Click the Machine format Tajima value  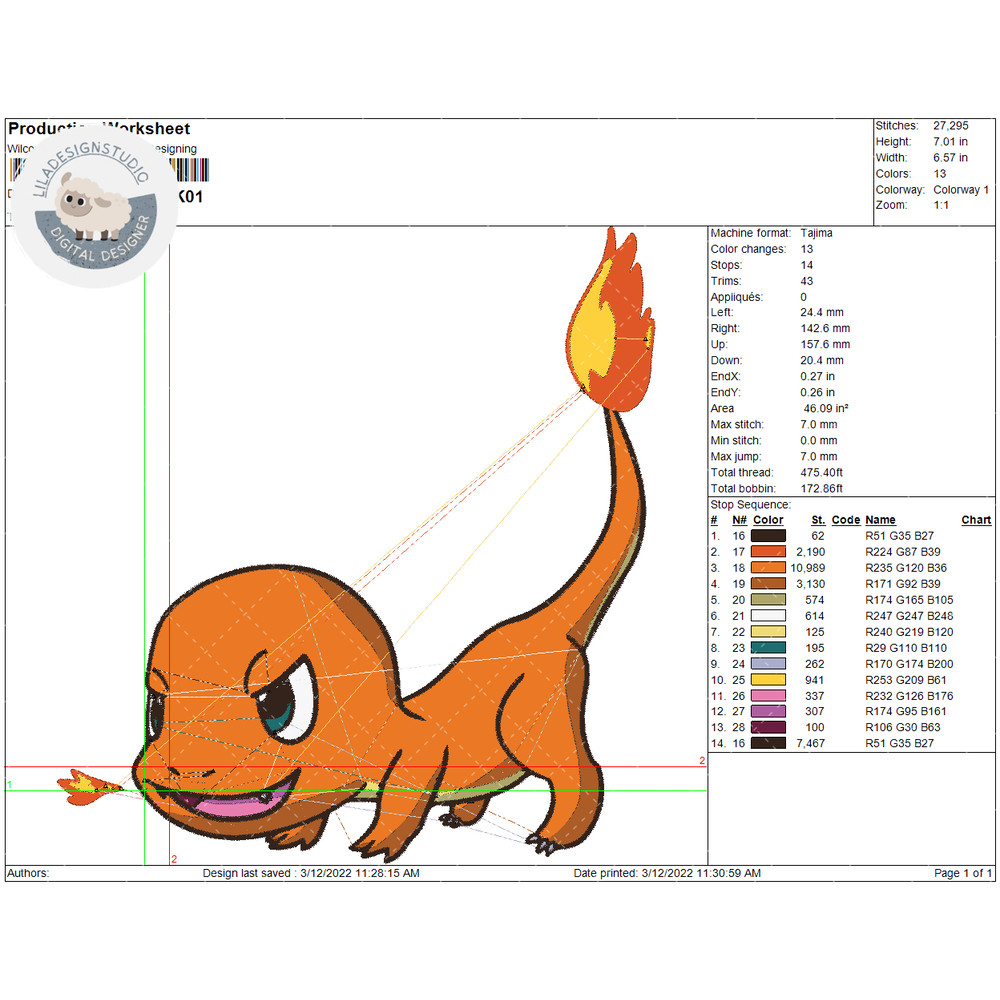(816, 233)
